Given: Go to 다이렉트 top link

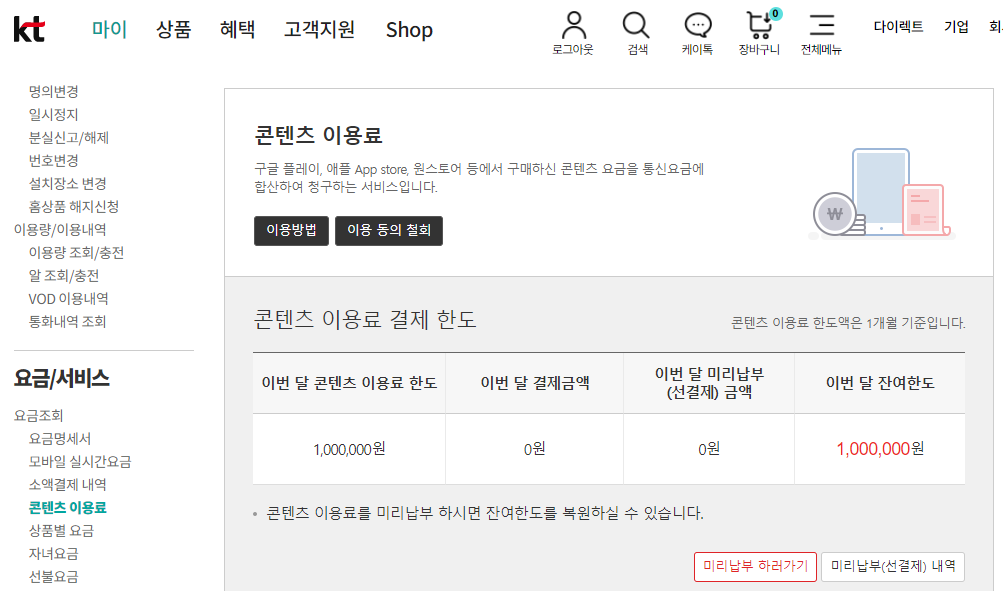Looking at the screenshot, I should coord(898,27).
